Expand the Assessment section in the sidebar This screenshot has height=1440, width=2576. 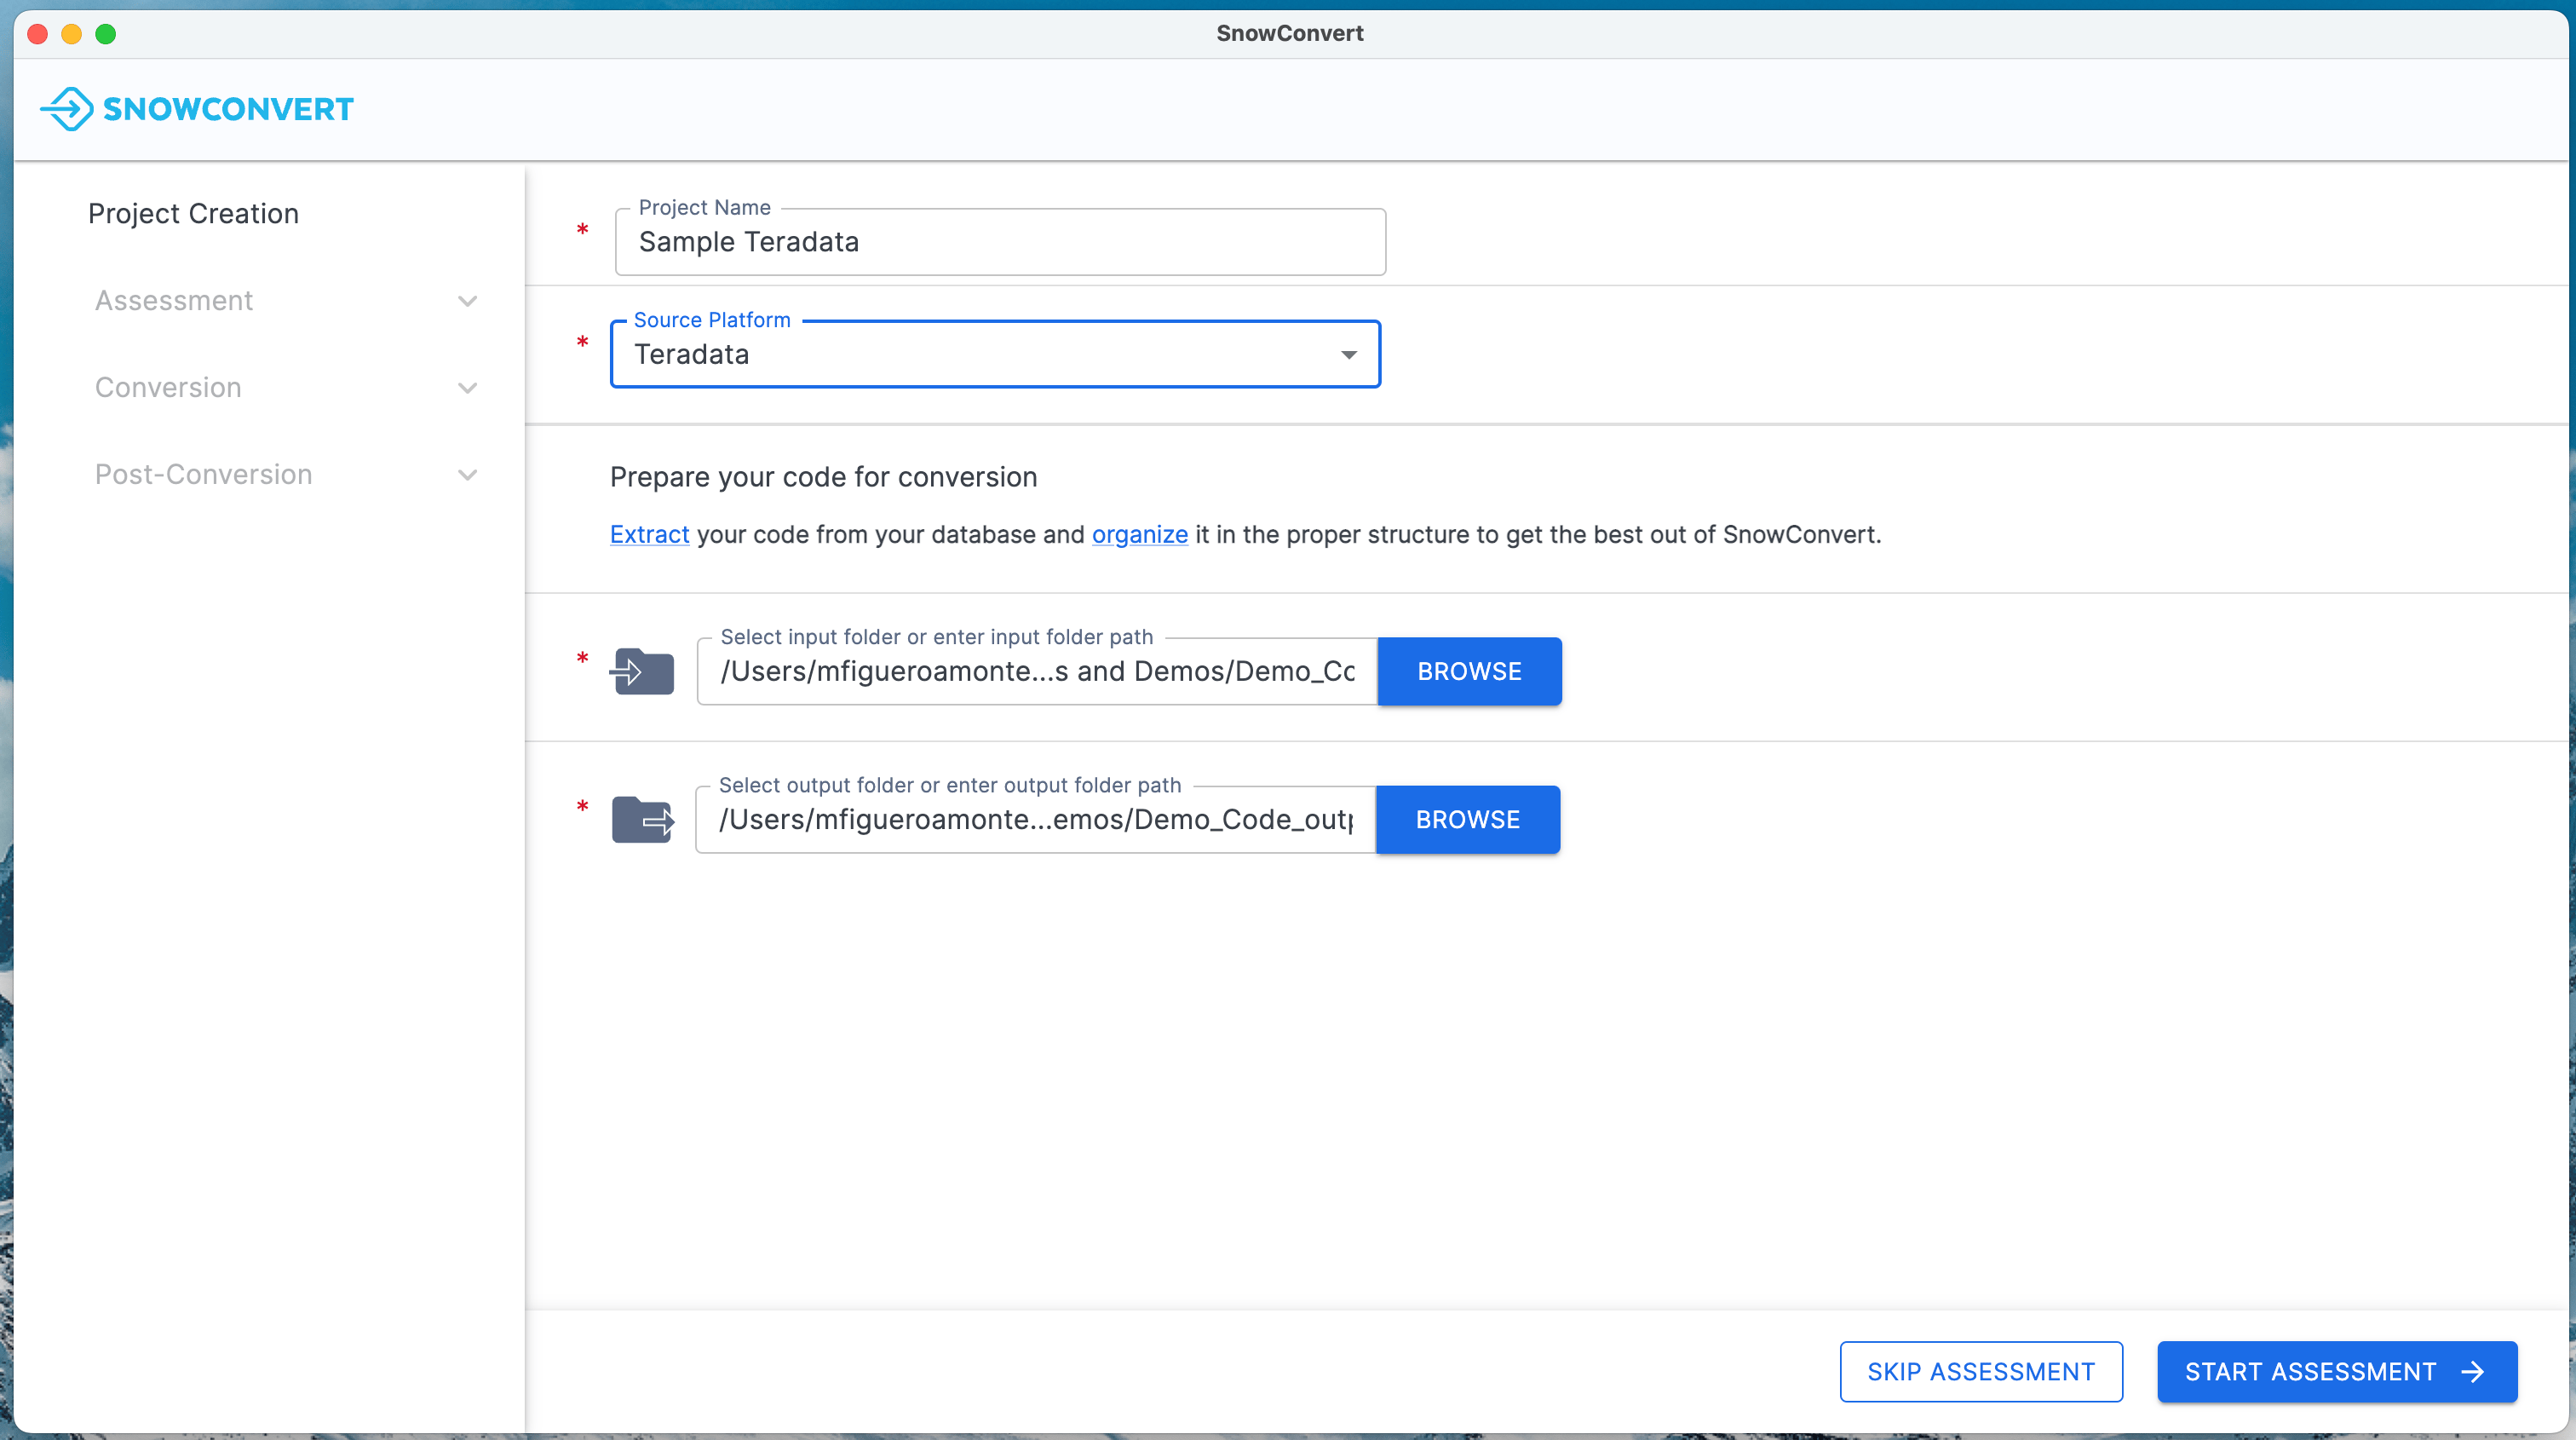[x=466, y=300]
